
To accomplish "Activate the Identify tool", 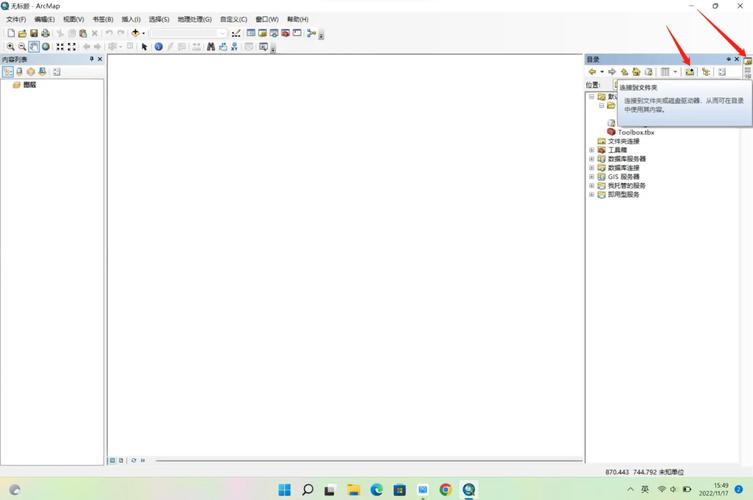I will point(158,47).
